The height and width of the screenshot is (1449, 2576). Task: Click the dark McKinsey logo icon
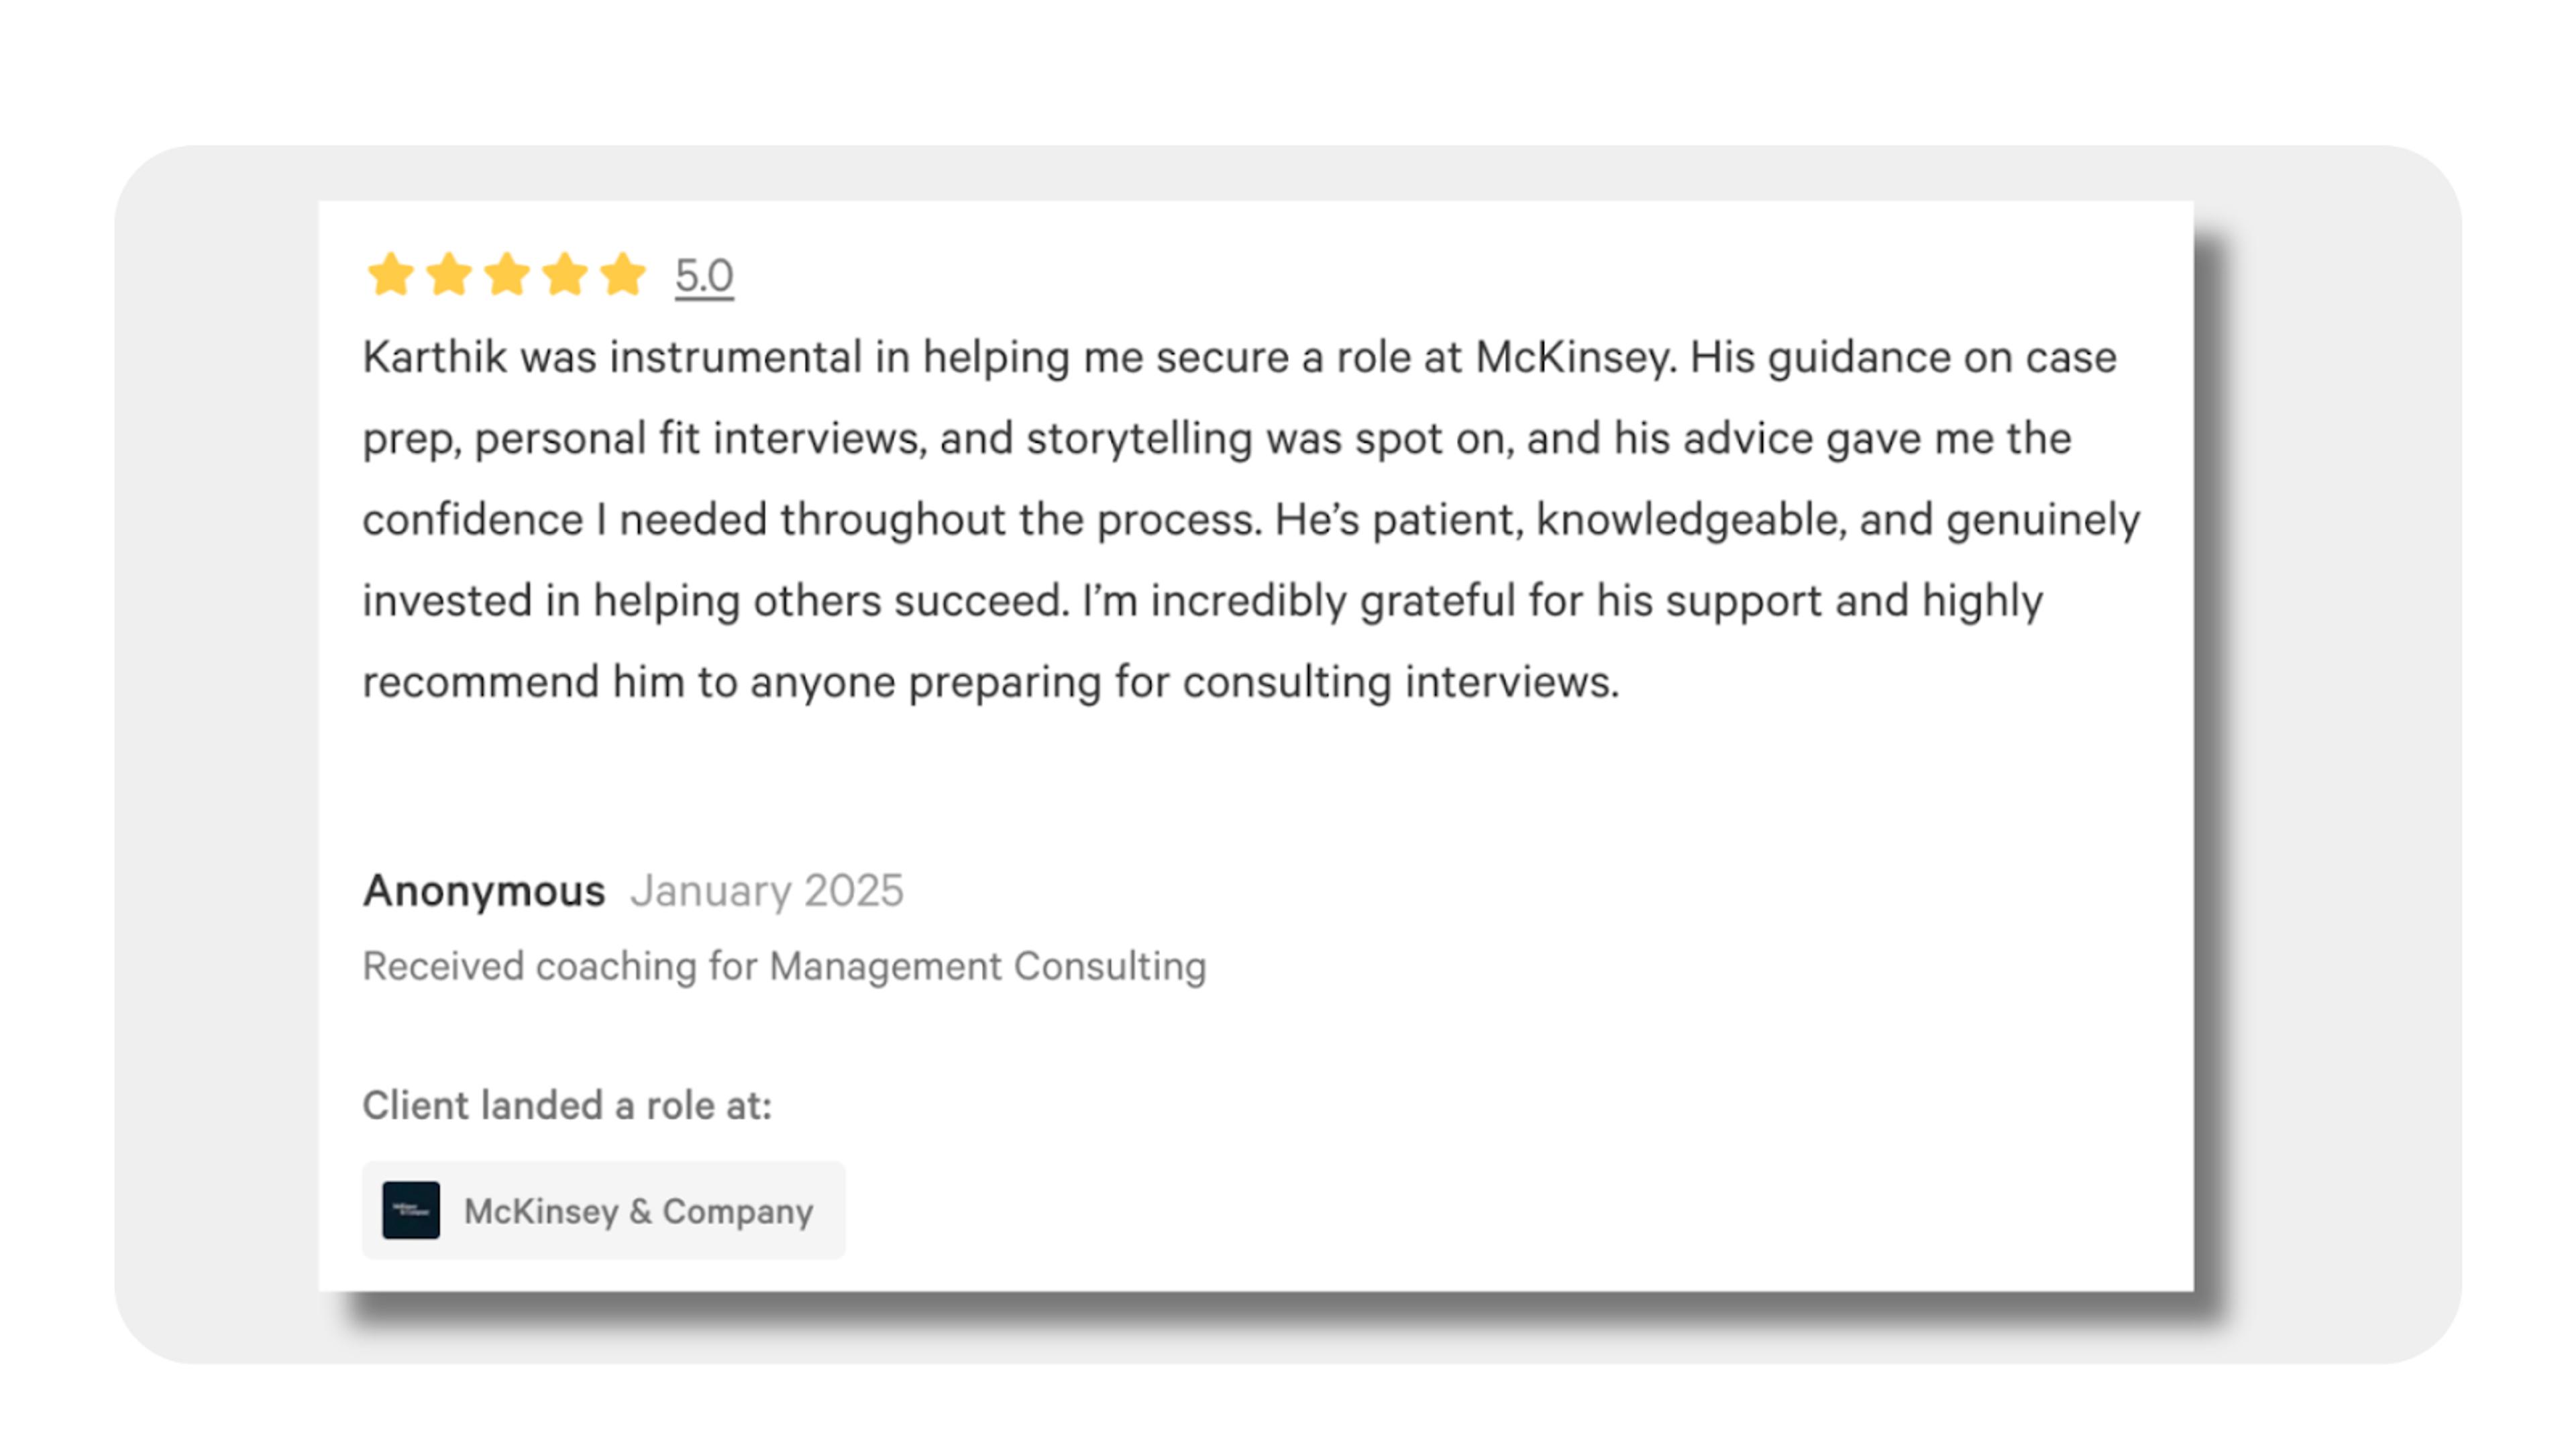tap(411, 1210)
